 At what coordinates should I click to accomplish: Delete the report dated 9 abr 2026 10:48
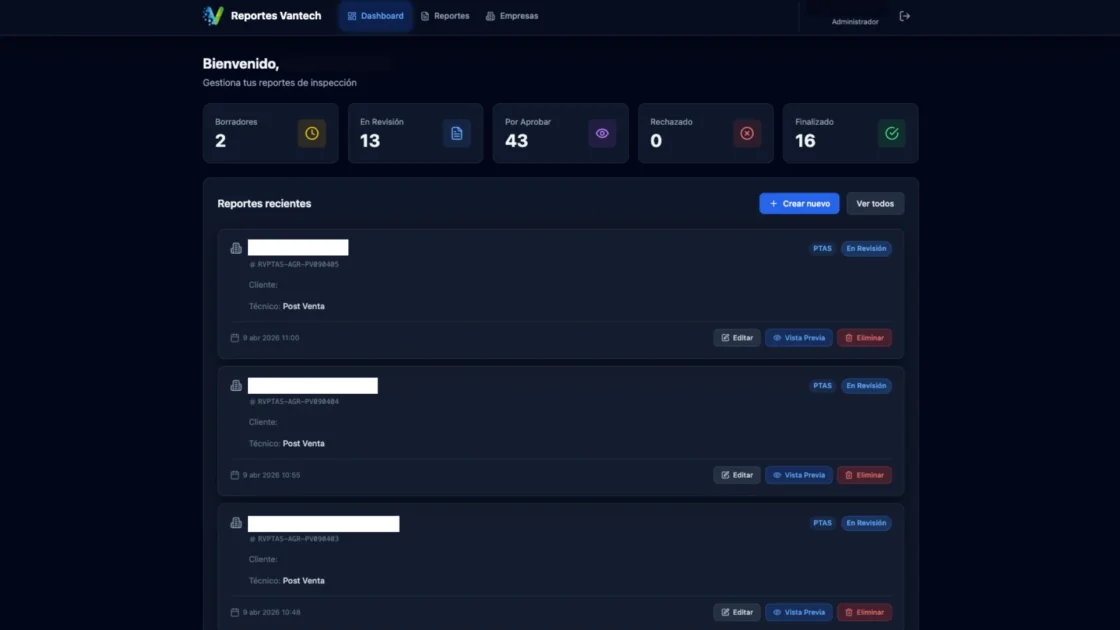click(864, 612)
